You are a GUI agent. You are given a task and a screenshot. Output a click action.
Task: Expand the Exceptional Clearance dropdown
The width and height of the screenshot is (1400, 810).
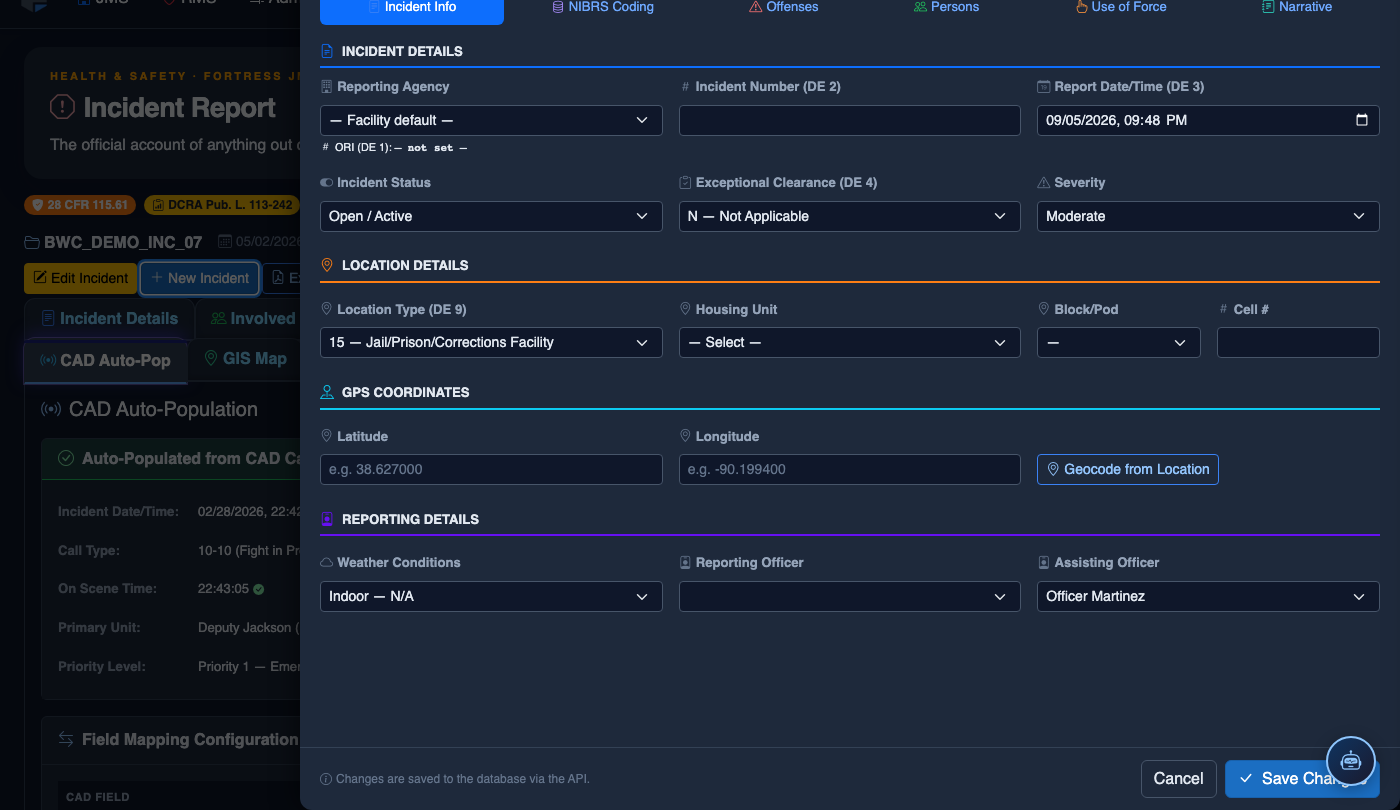pos(850,216)
